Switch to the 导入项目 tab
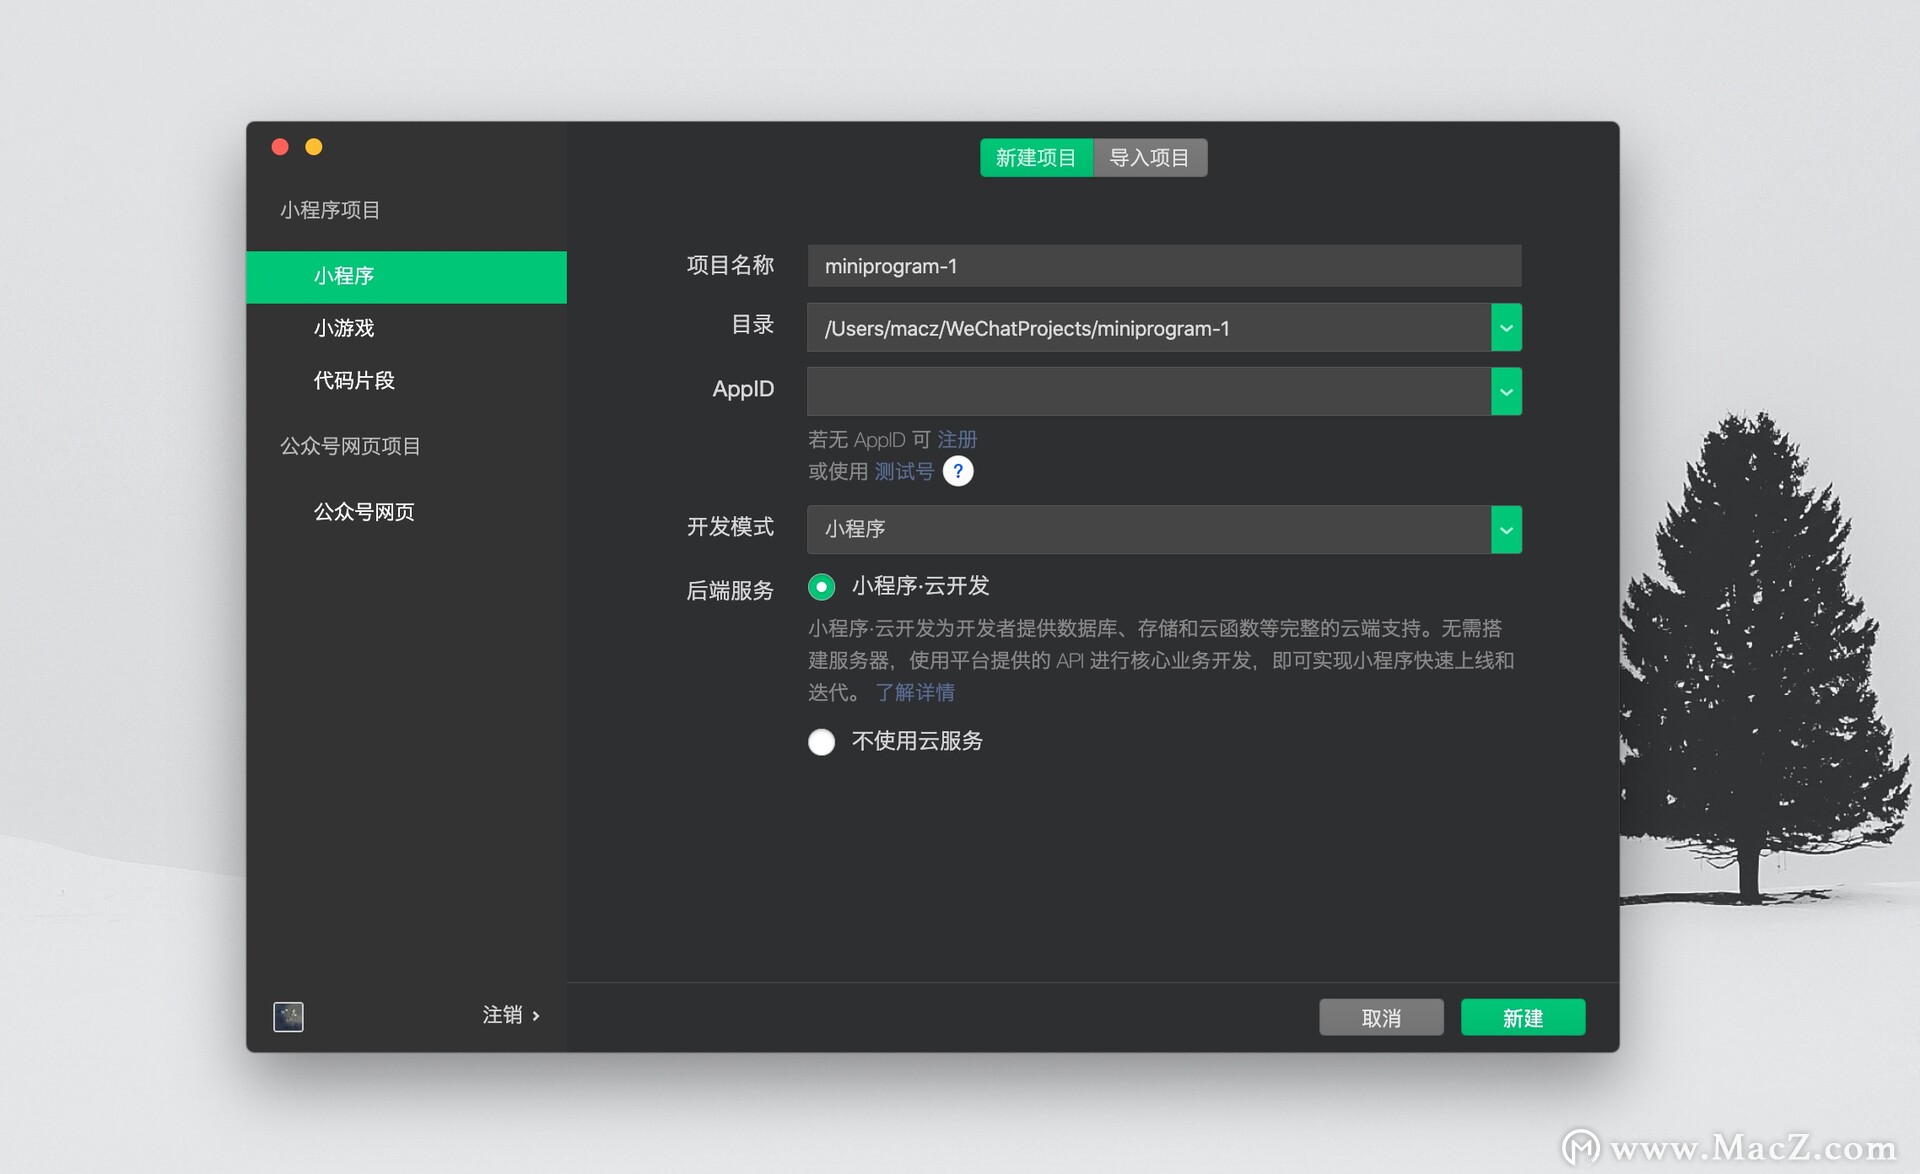This screenshot has width=1920, height=1174. (x=1149, y=157)
